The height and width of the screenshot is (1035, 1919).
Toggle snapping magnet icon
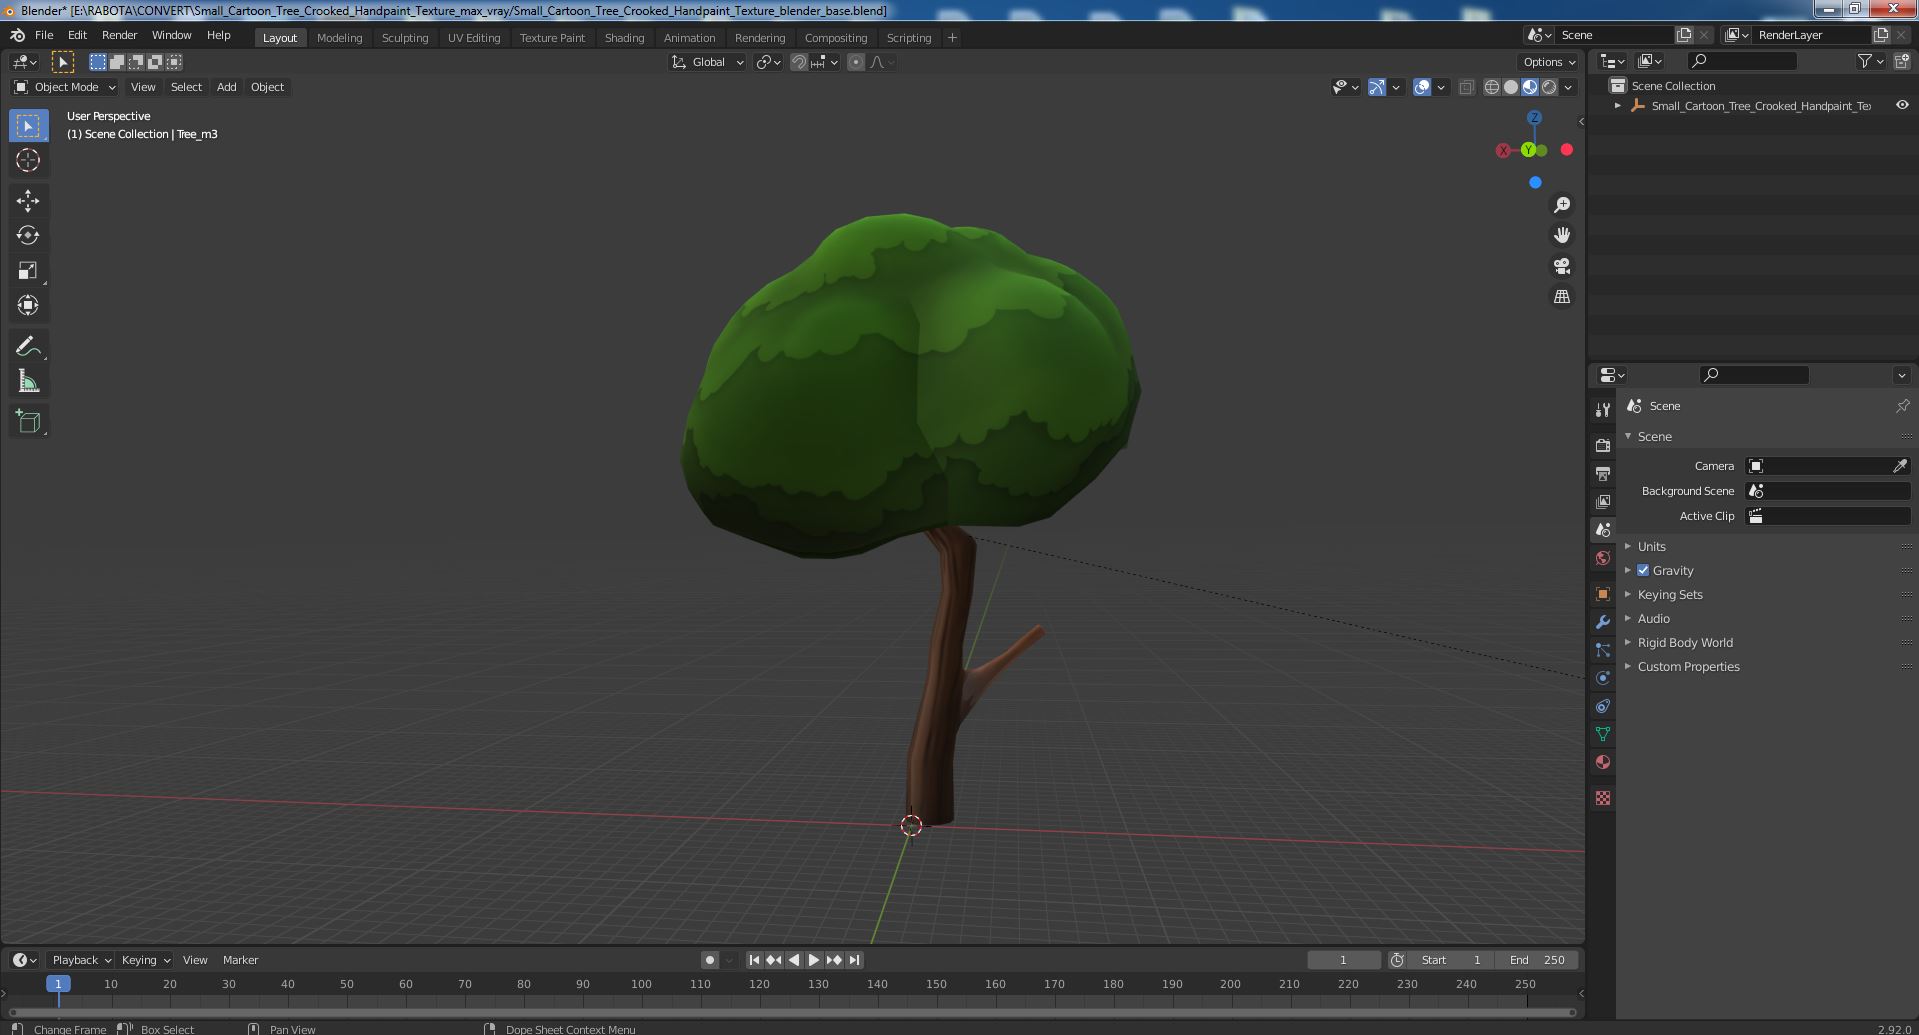[x=799, y=62]
